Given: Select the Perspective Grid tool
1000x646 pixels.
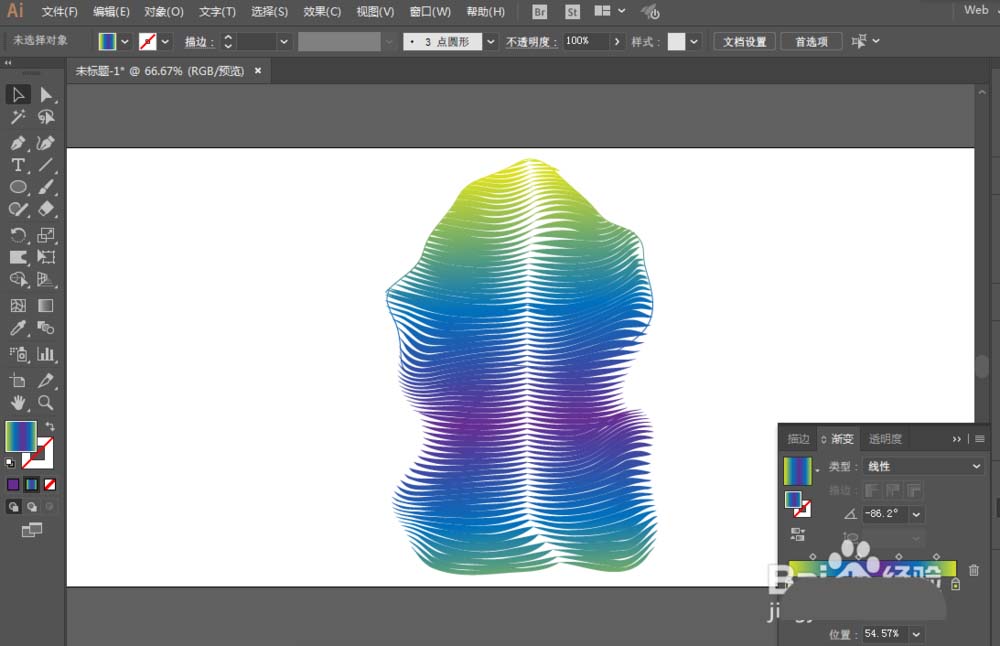Looking at the screenshot, I should [x=46, y=279].
